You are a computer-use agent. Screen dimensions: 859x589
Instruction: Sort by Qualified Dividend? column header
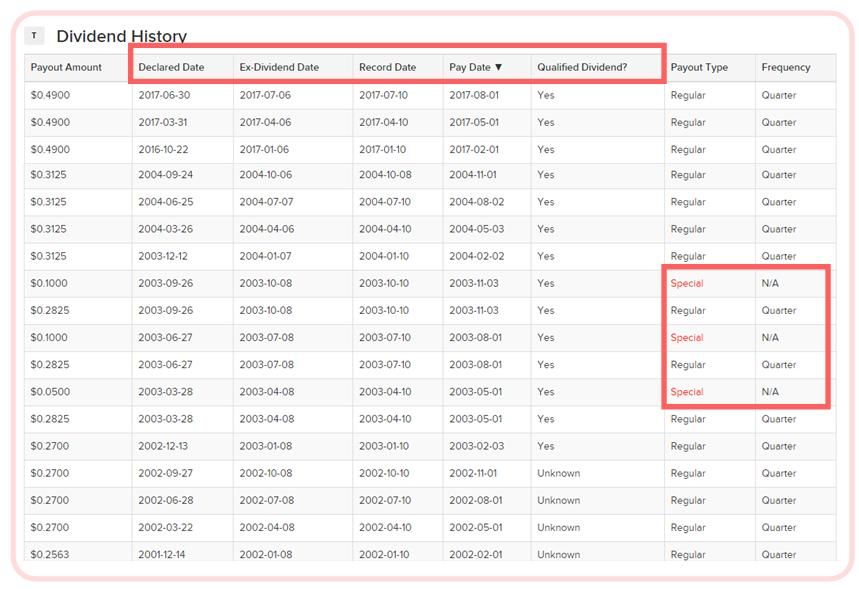click(582, 67)
